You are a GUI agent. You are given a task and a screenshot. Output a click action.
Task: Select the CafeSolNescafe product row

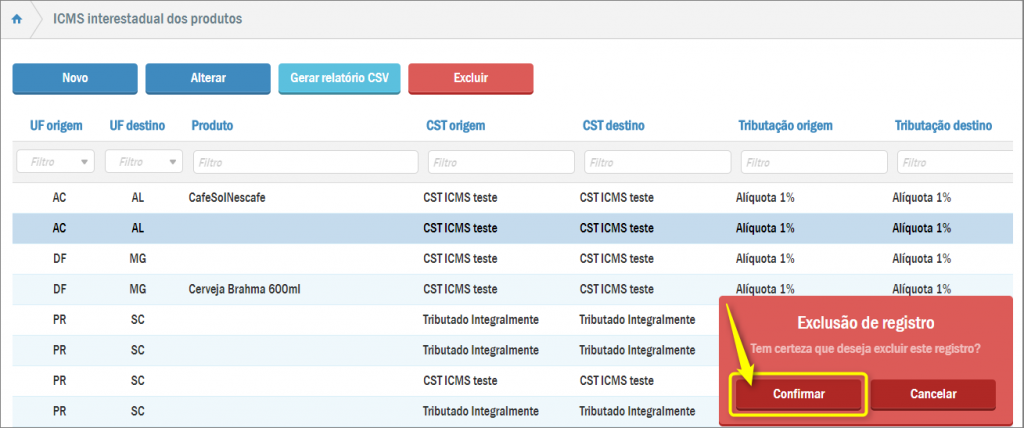tap(225, 198)
